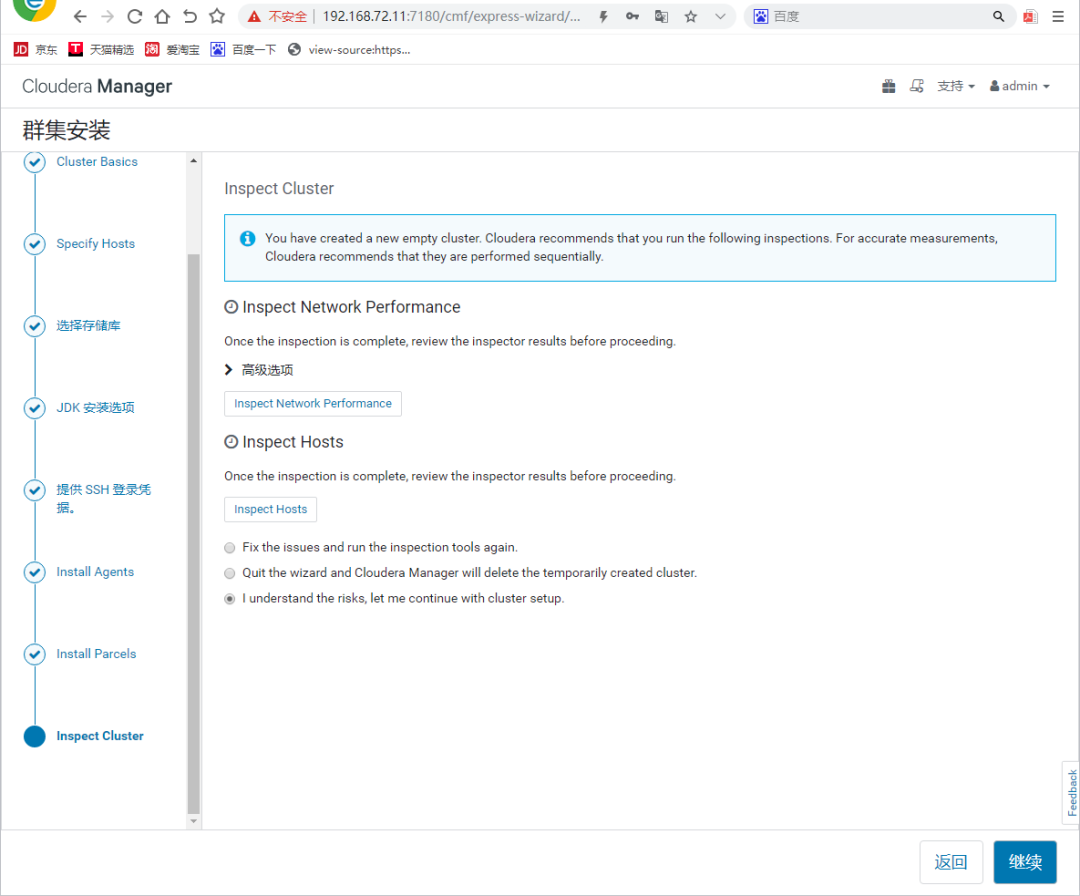
Task: Open the 支持 dropdown menu
Action: coord(955,86)
